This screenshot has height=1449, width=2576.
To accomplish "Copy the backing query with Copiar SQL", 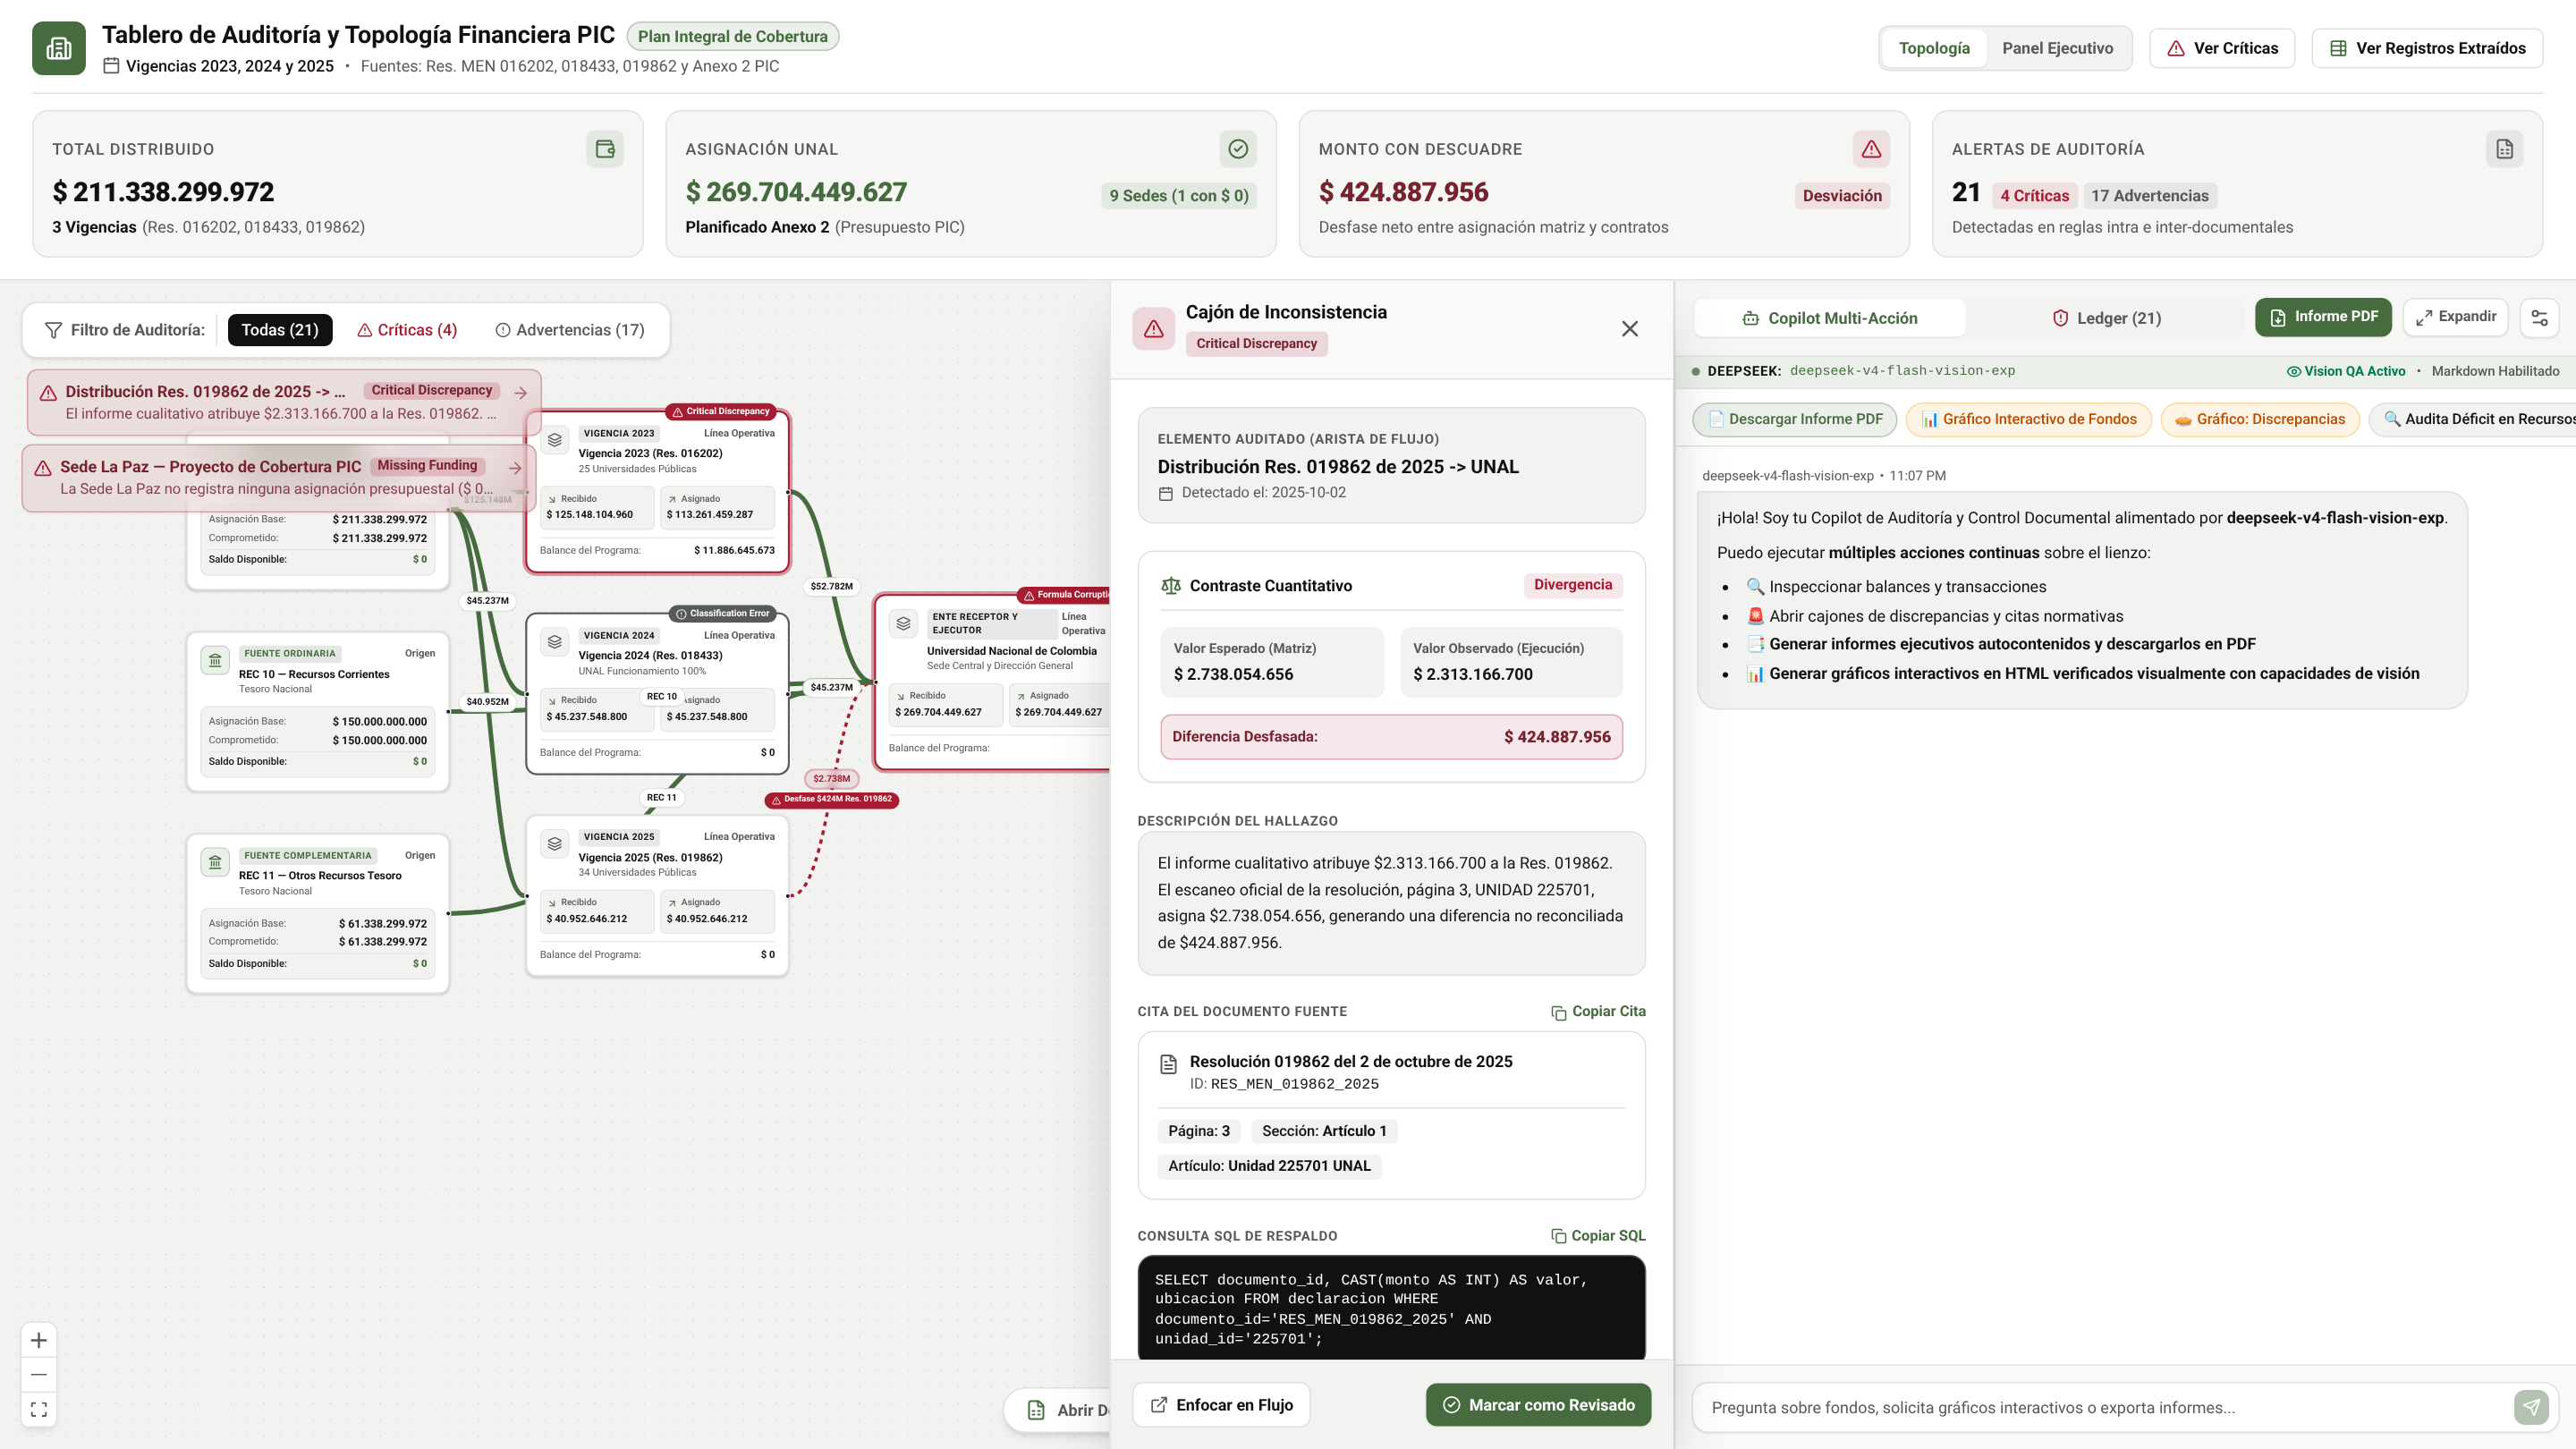I will click(x=1598, y=1236).
